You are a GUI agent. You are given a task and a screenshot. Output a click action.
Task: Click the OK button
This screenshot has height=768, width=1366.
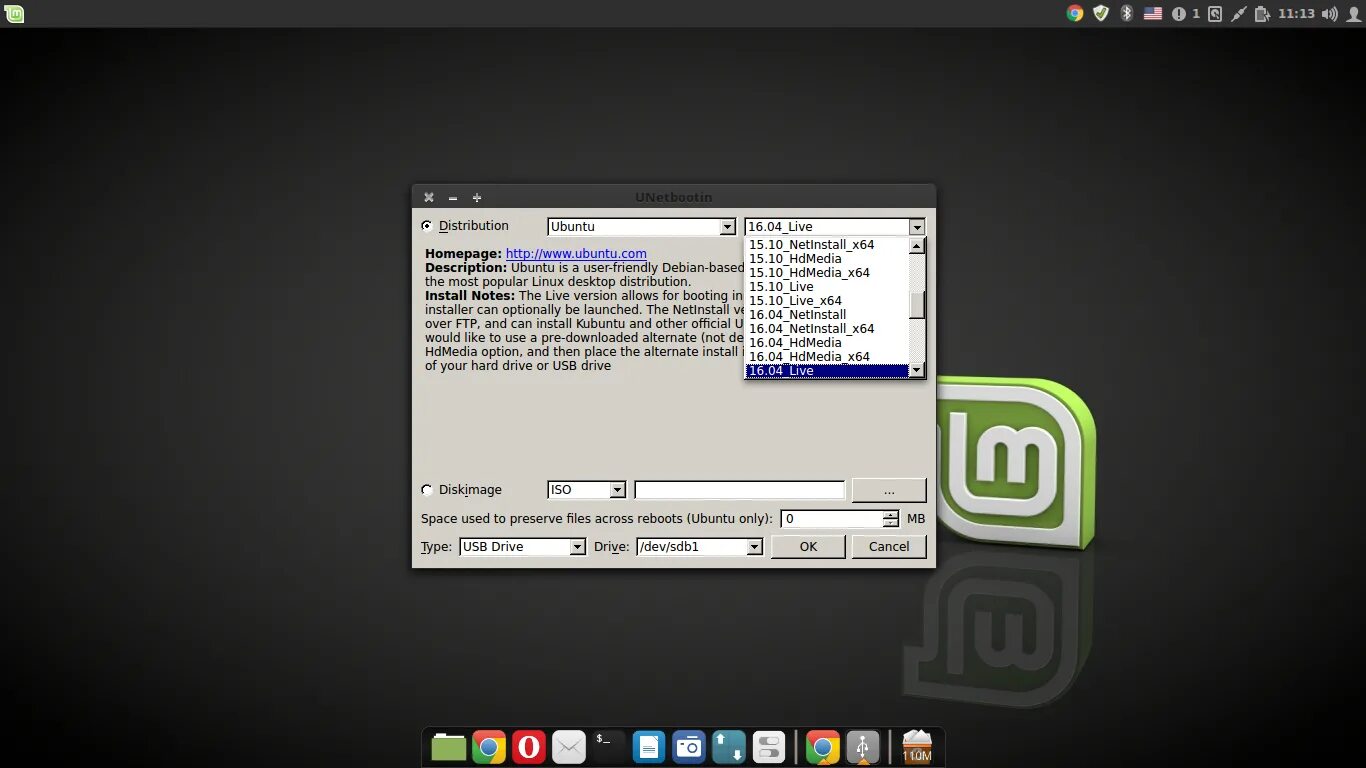[808, 547]
